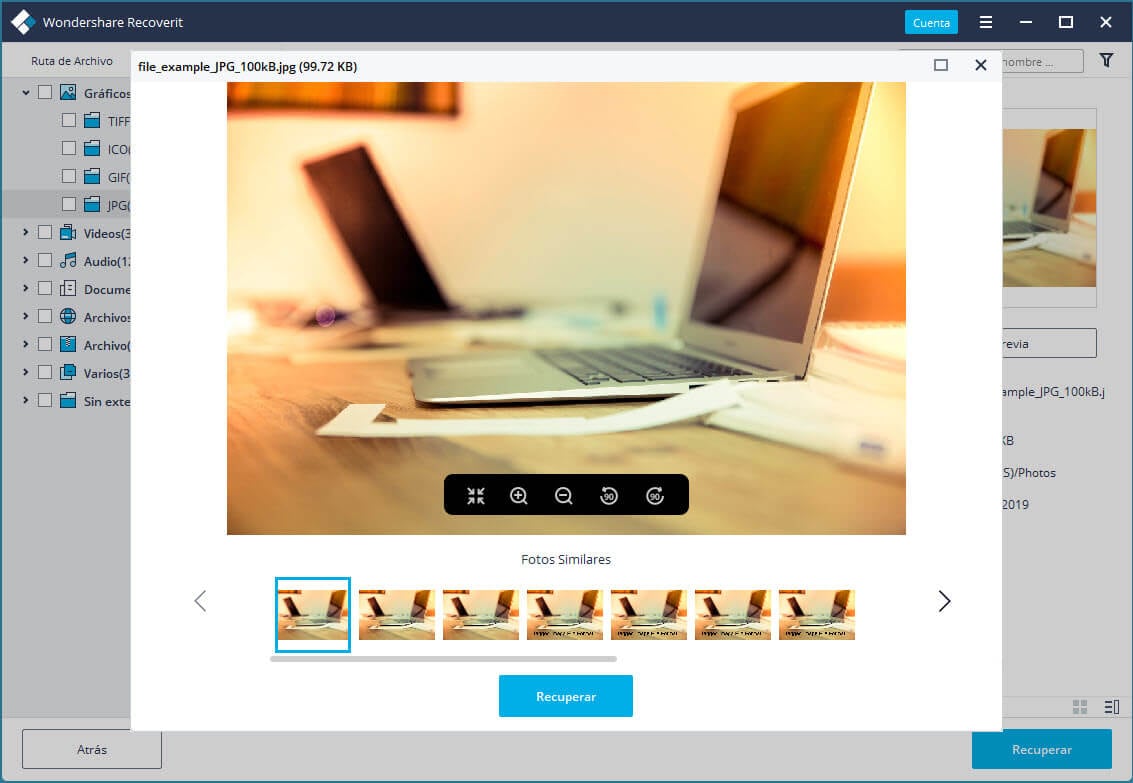Click the Wondershare Recoverit logo
The width and height of the screenshot is (1133, 783).
click(x=23, y=22)
